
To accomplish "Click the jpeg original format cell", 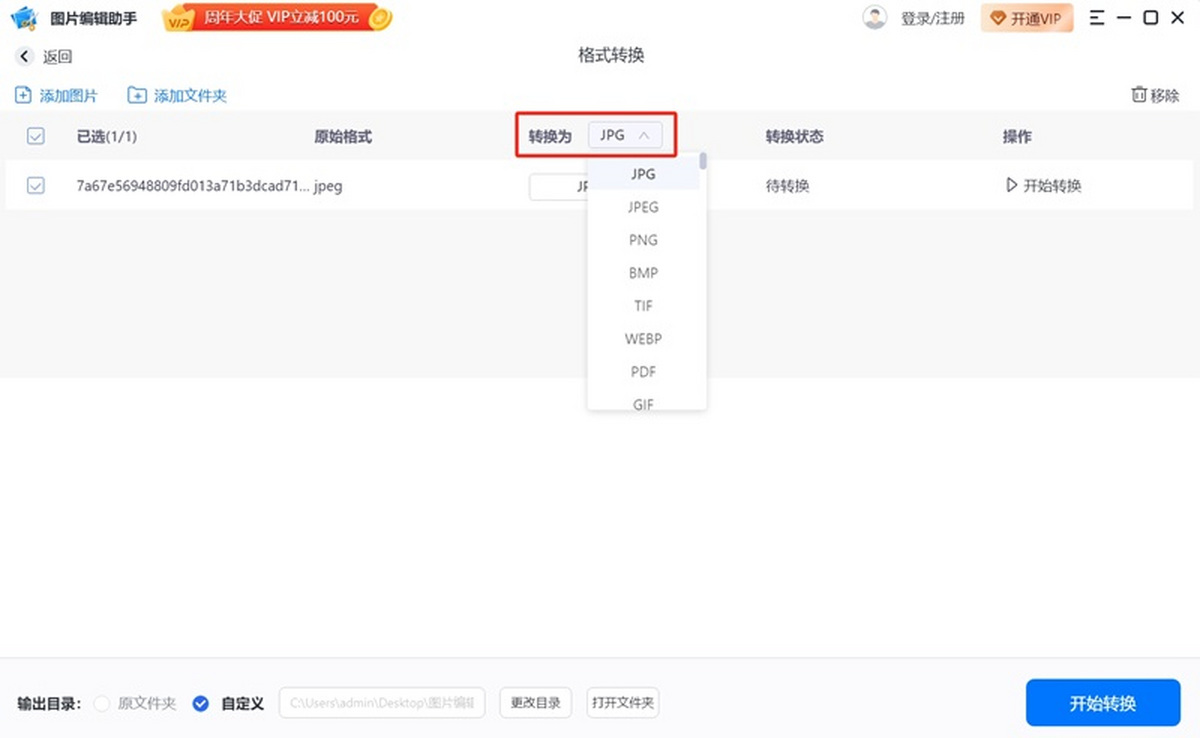I will coord(328,186).
